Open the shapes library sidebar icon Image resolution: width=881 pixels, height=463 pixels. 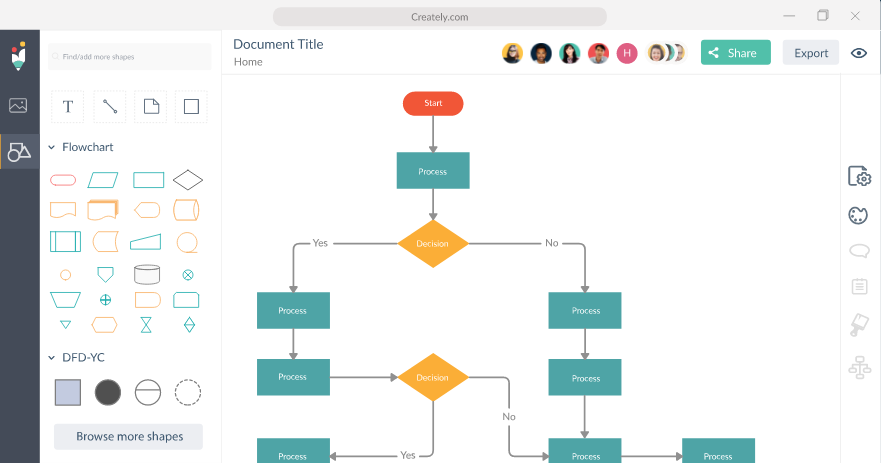pyautogui.click(x=19, y=152)
